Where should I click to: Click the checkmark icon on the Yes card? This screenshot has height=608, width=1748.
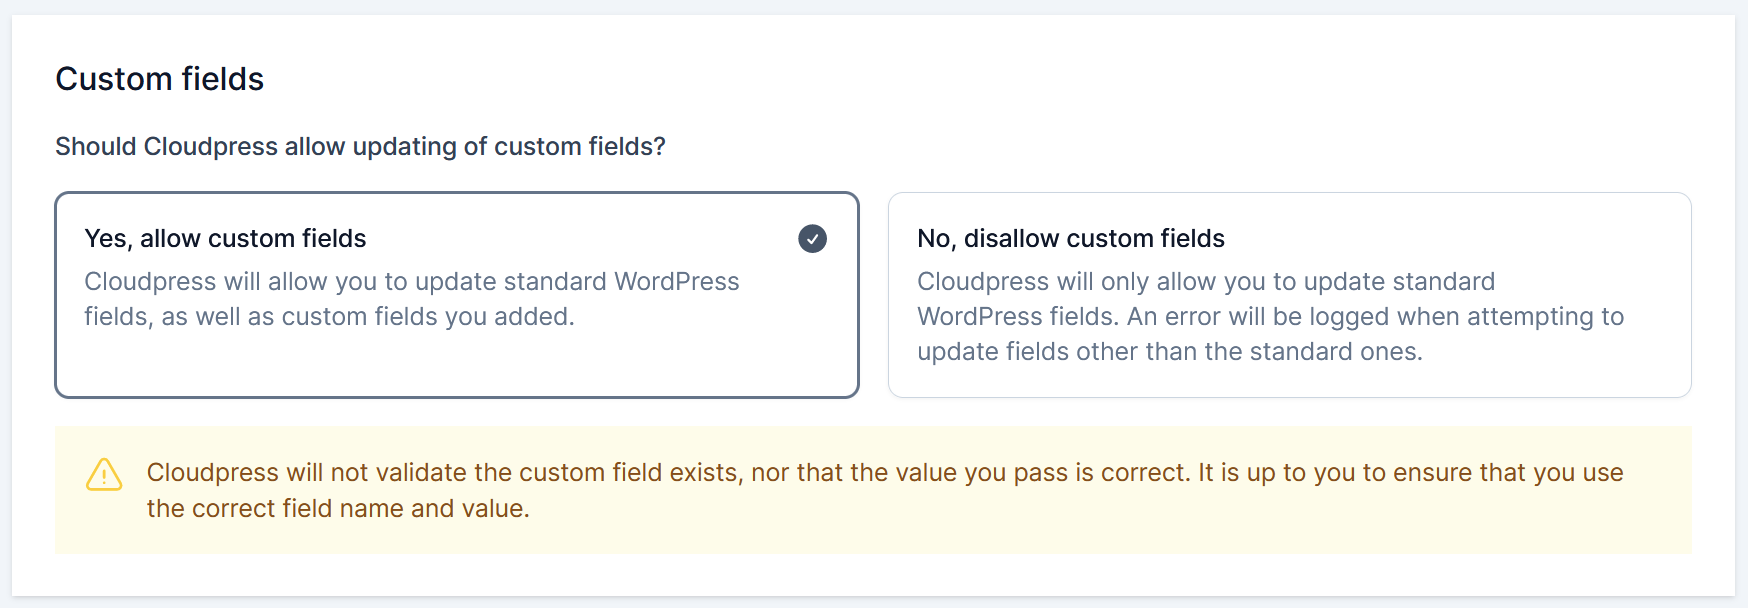pyautogui.click(x=812, y=239)
